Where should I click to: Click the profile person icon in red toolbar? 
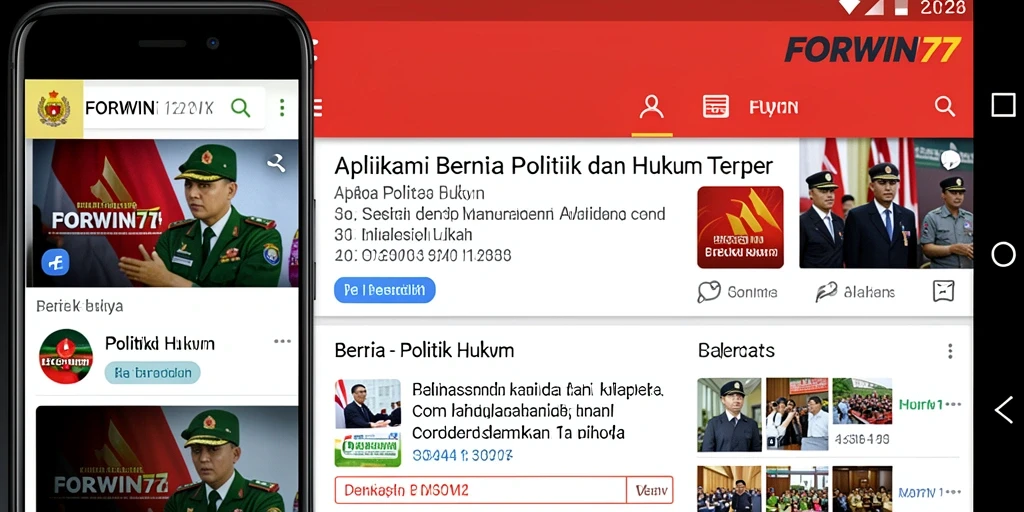pos(651,106)
